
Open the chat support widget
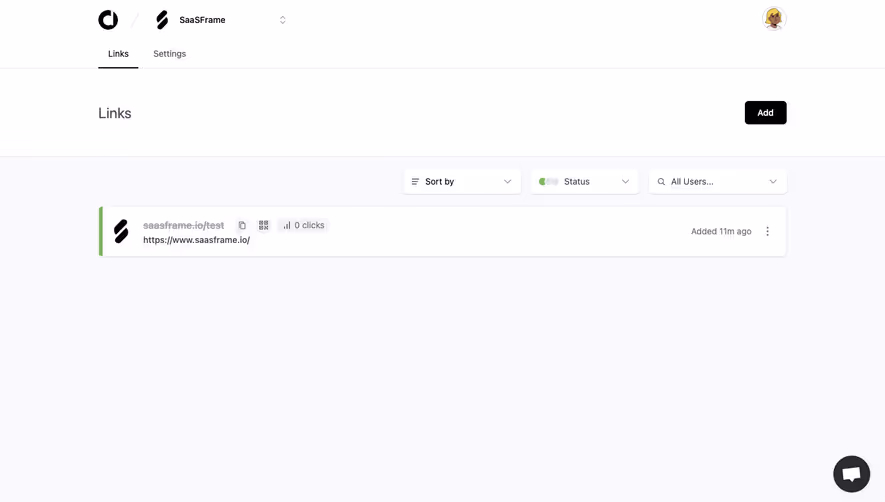click(851, 474)
